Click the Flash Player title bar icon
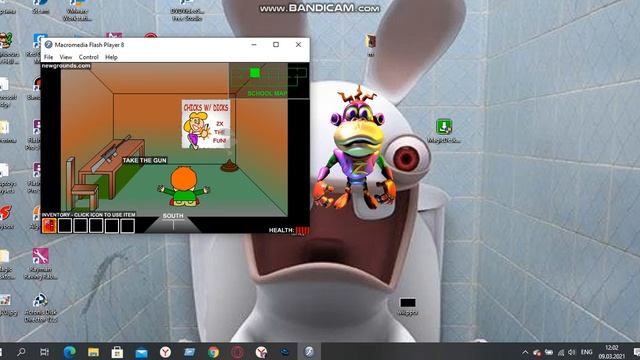Image resolution: width=640 pixels, height=360 pixels. (x=49, y=44)
